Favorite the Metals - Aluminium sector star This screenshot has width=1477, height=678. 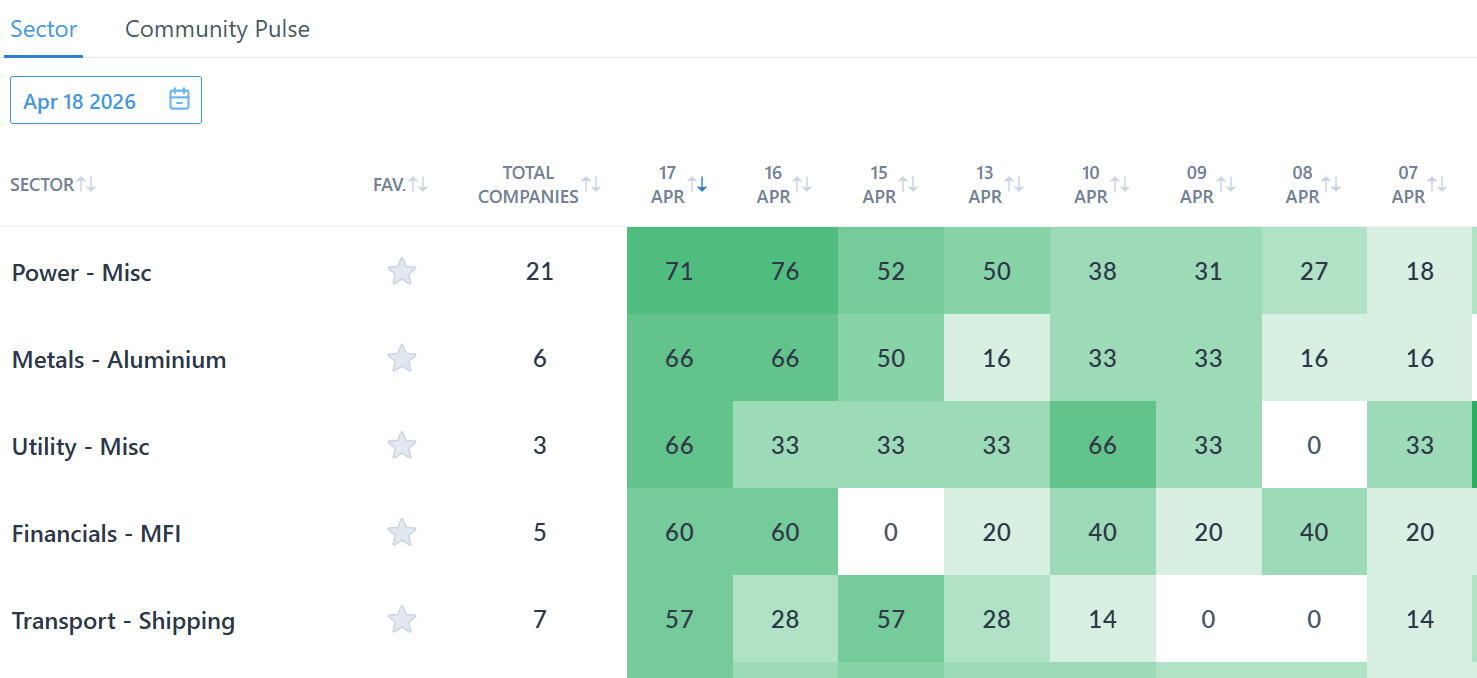coord(402,358)
